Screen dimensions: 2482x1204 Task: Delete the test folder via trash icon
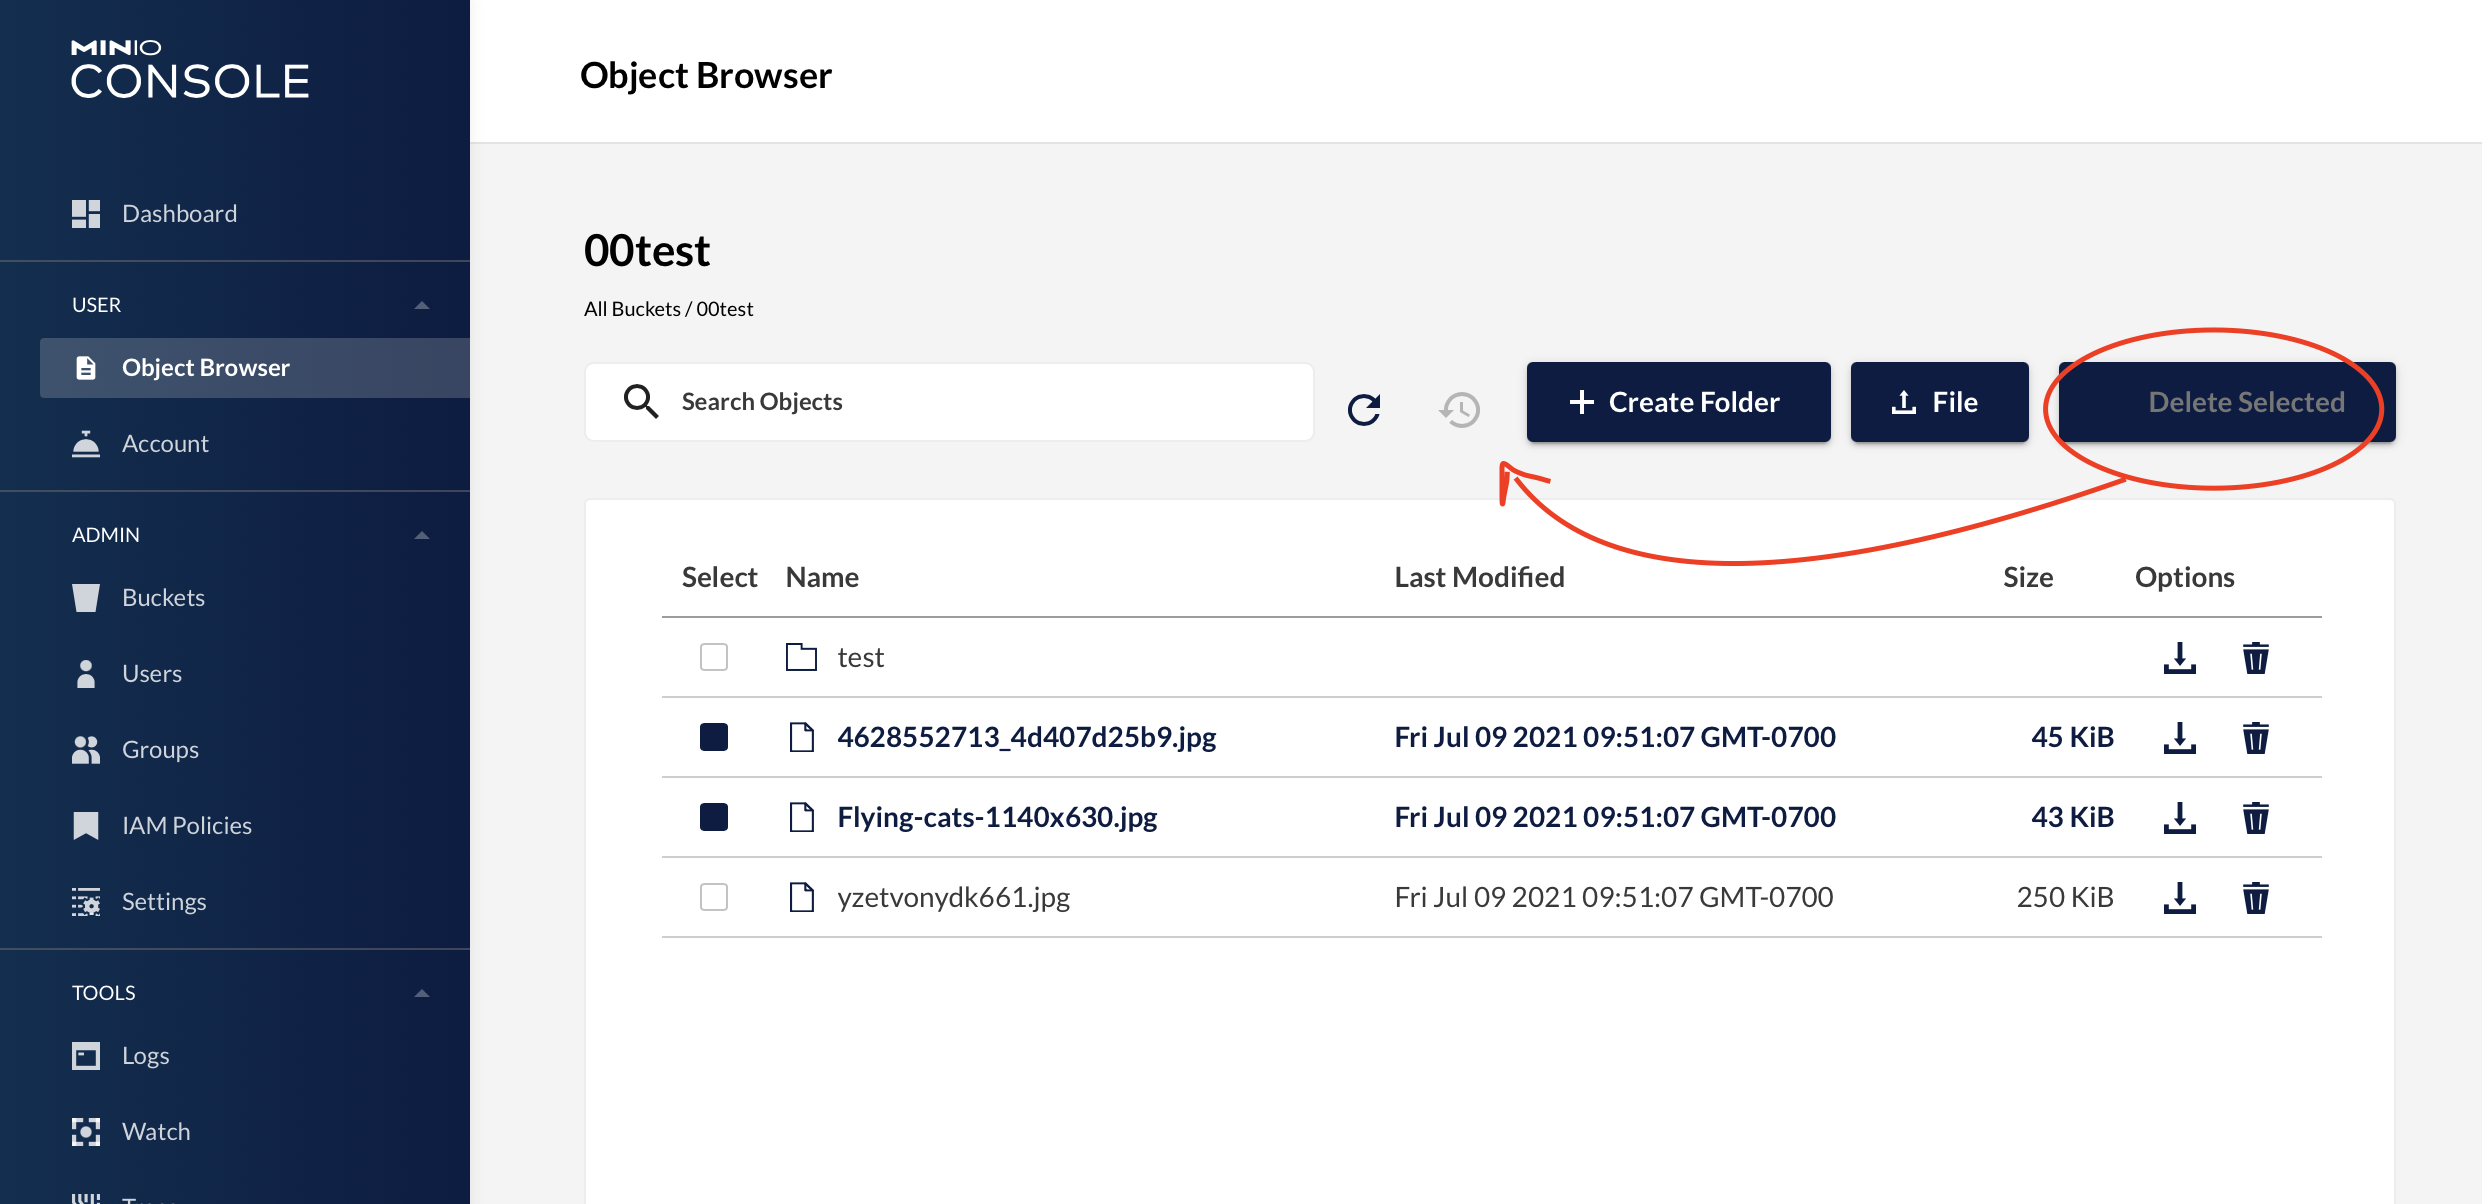2255,658
